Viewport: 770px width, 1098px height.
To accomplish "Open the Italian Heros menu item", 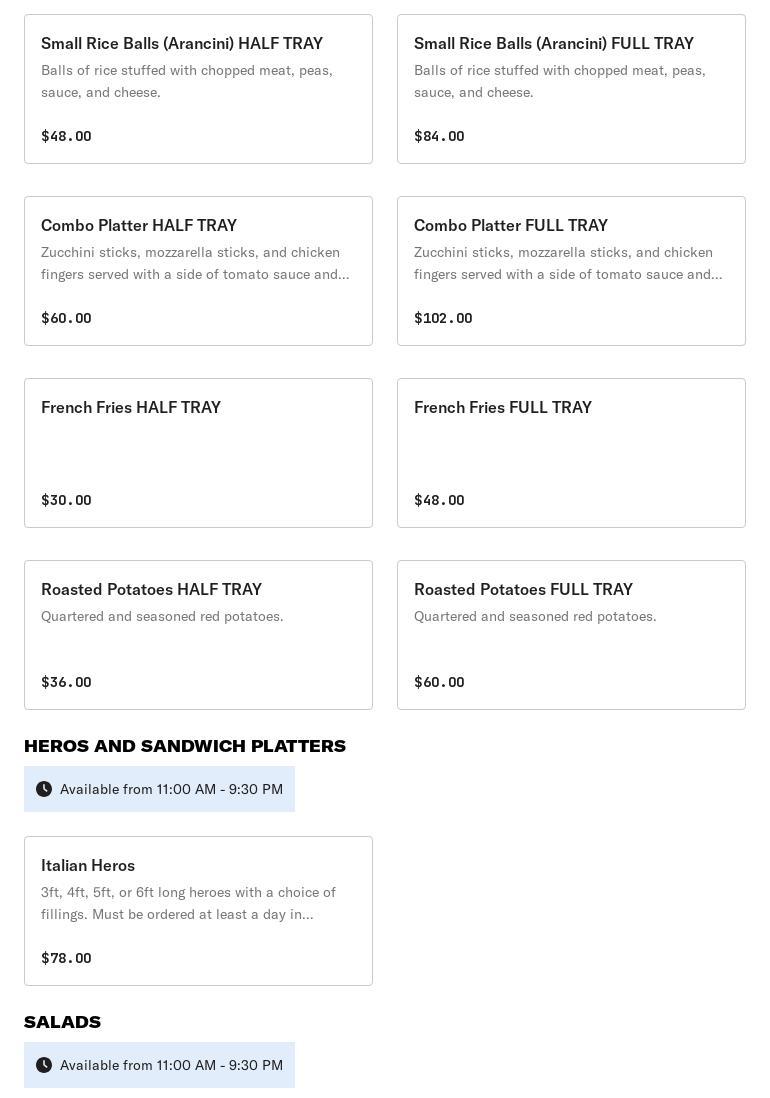I will pyautogui.click(x=198, y=911).
